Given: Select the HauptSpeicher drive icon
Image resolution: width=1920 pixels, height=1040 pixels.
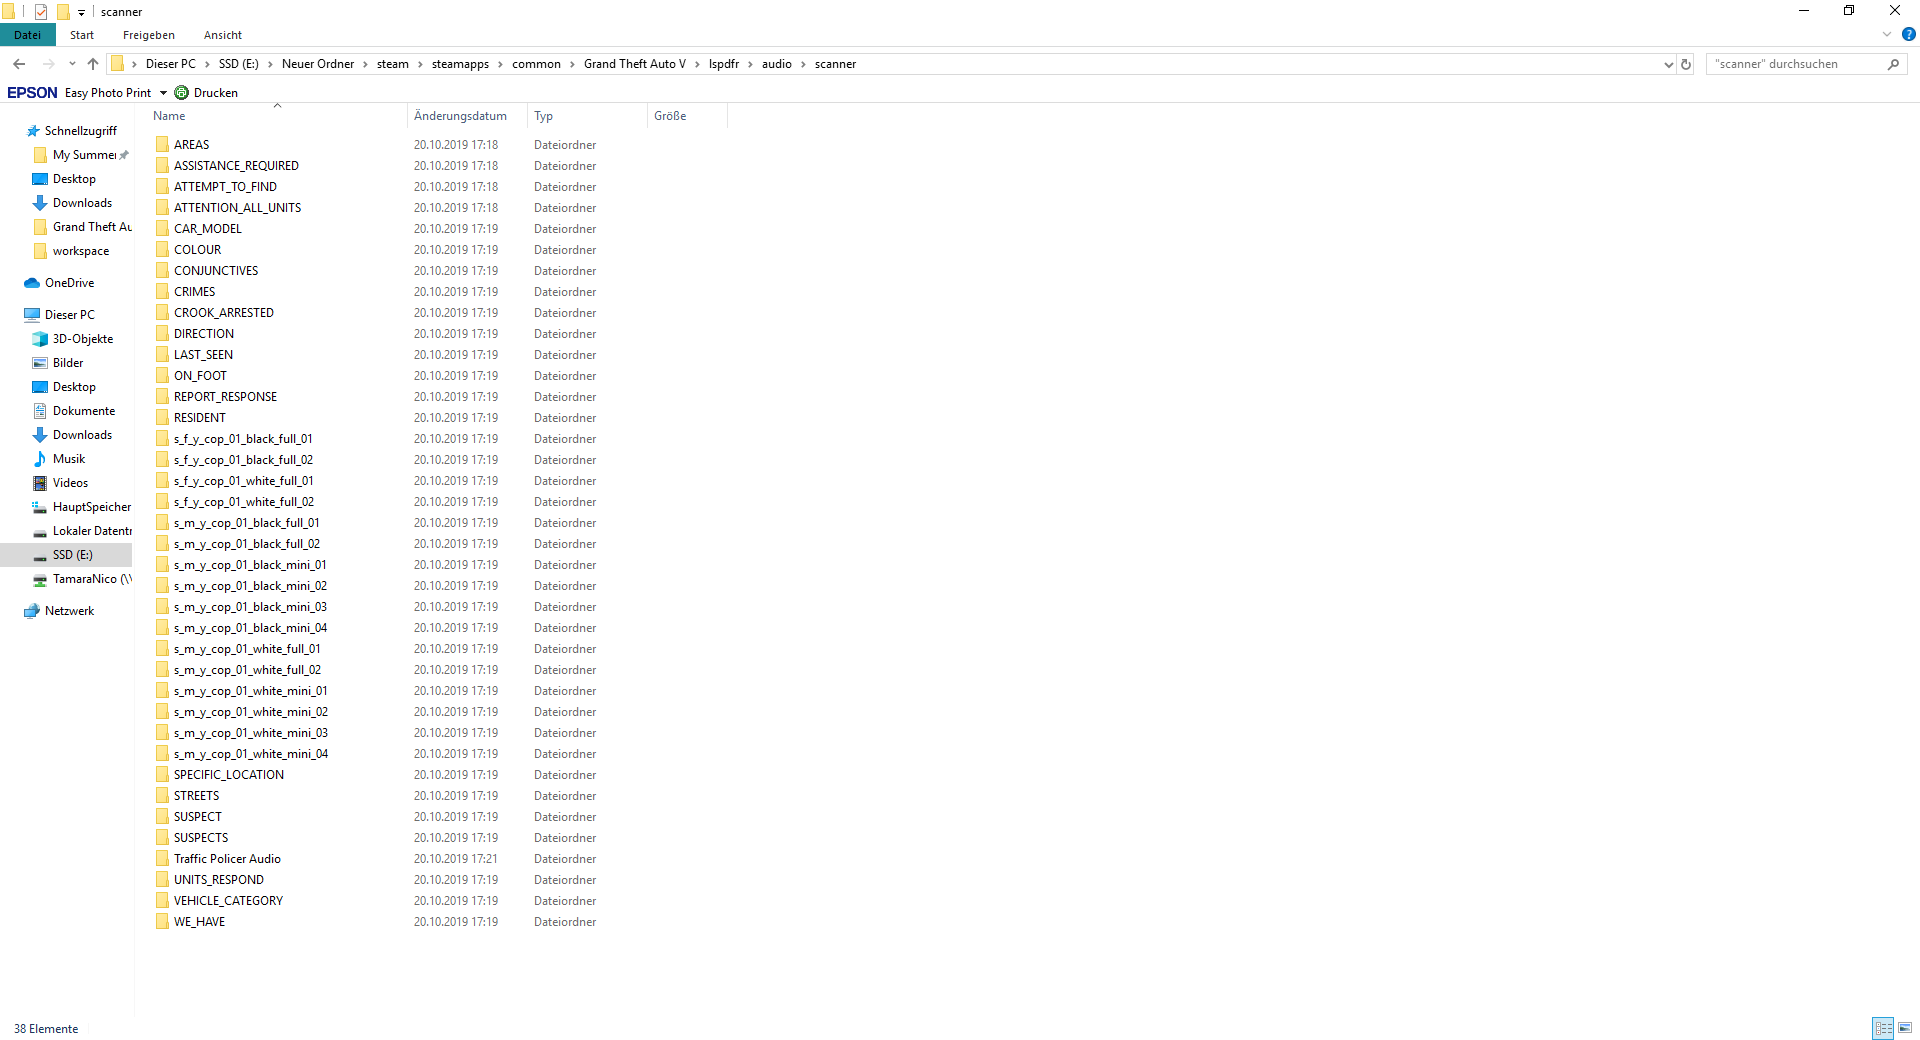Looking at the screenshot, I should tap(40, 507).
